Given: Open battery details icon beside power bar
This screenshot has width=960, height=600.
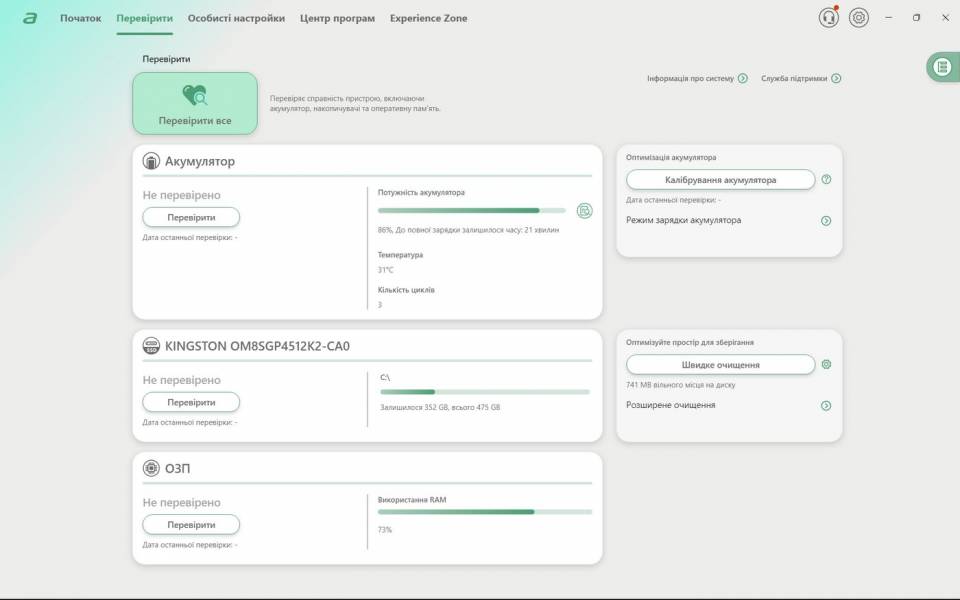Looking at the screenshot, I should click(x=584, y=211).
